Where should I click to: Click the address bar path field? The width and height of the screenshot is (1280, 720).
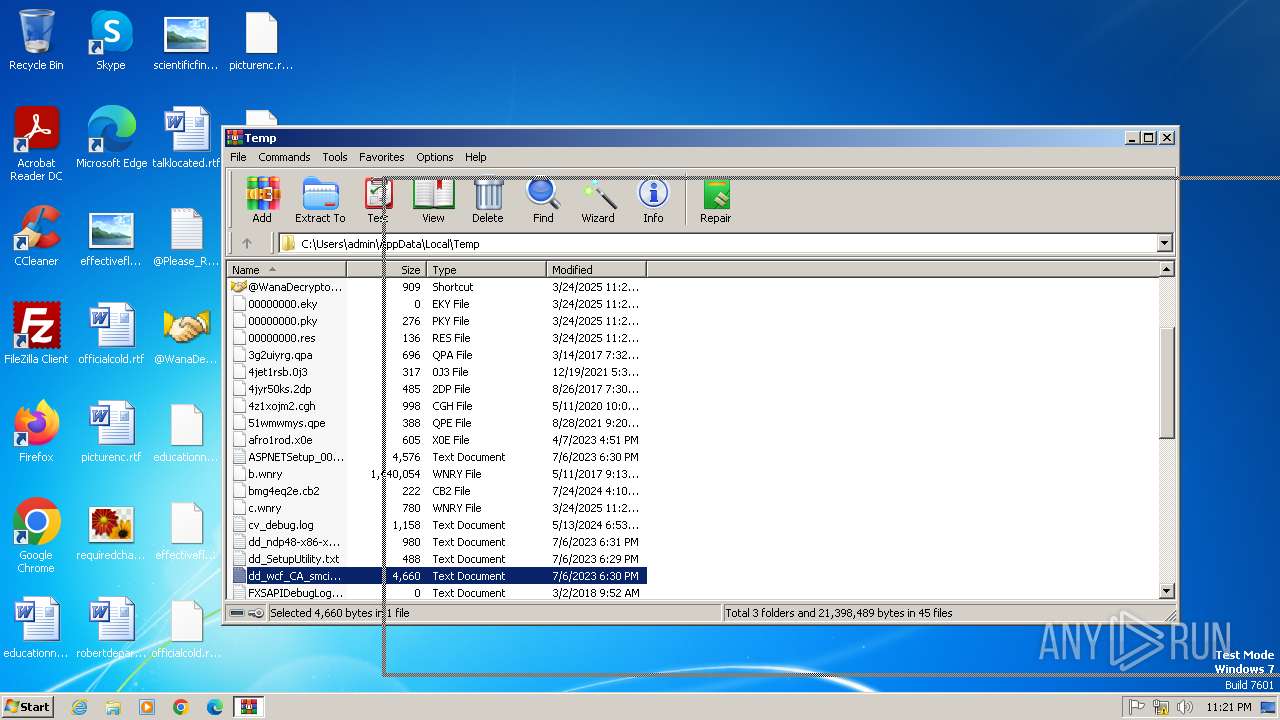click(x=717, y=243)
